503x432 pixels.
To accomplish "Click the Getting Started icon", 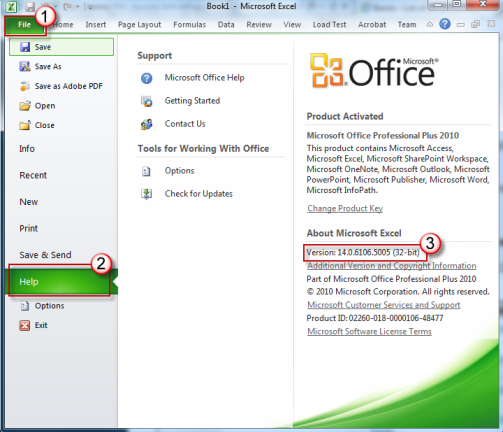I will tap(146, 101).
